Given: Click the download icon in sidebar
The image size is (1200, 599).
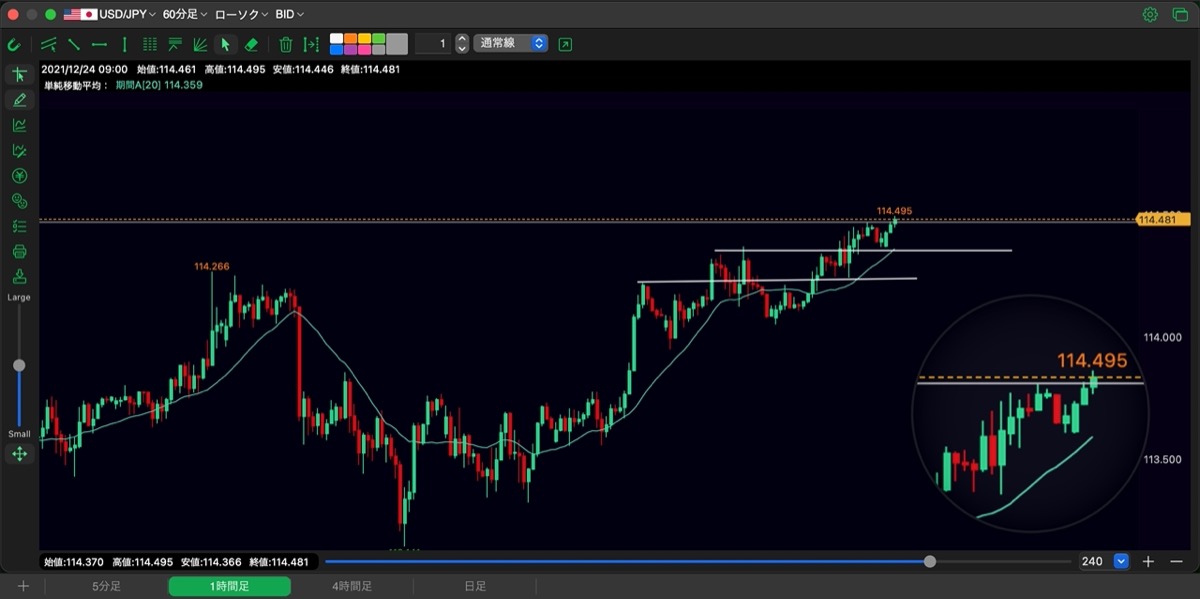Looking at the screenshot, I should click(19, 277).
